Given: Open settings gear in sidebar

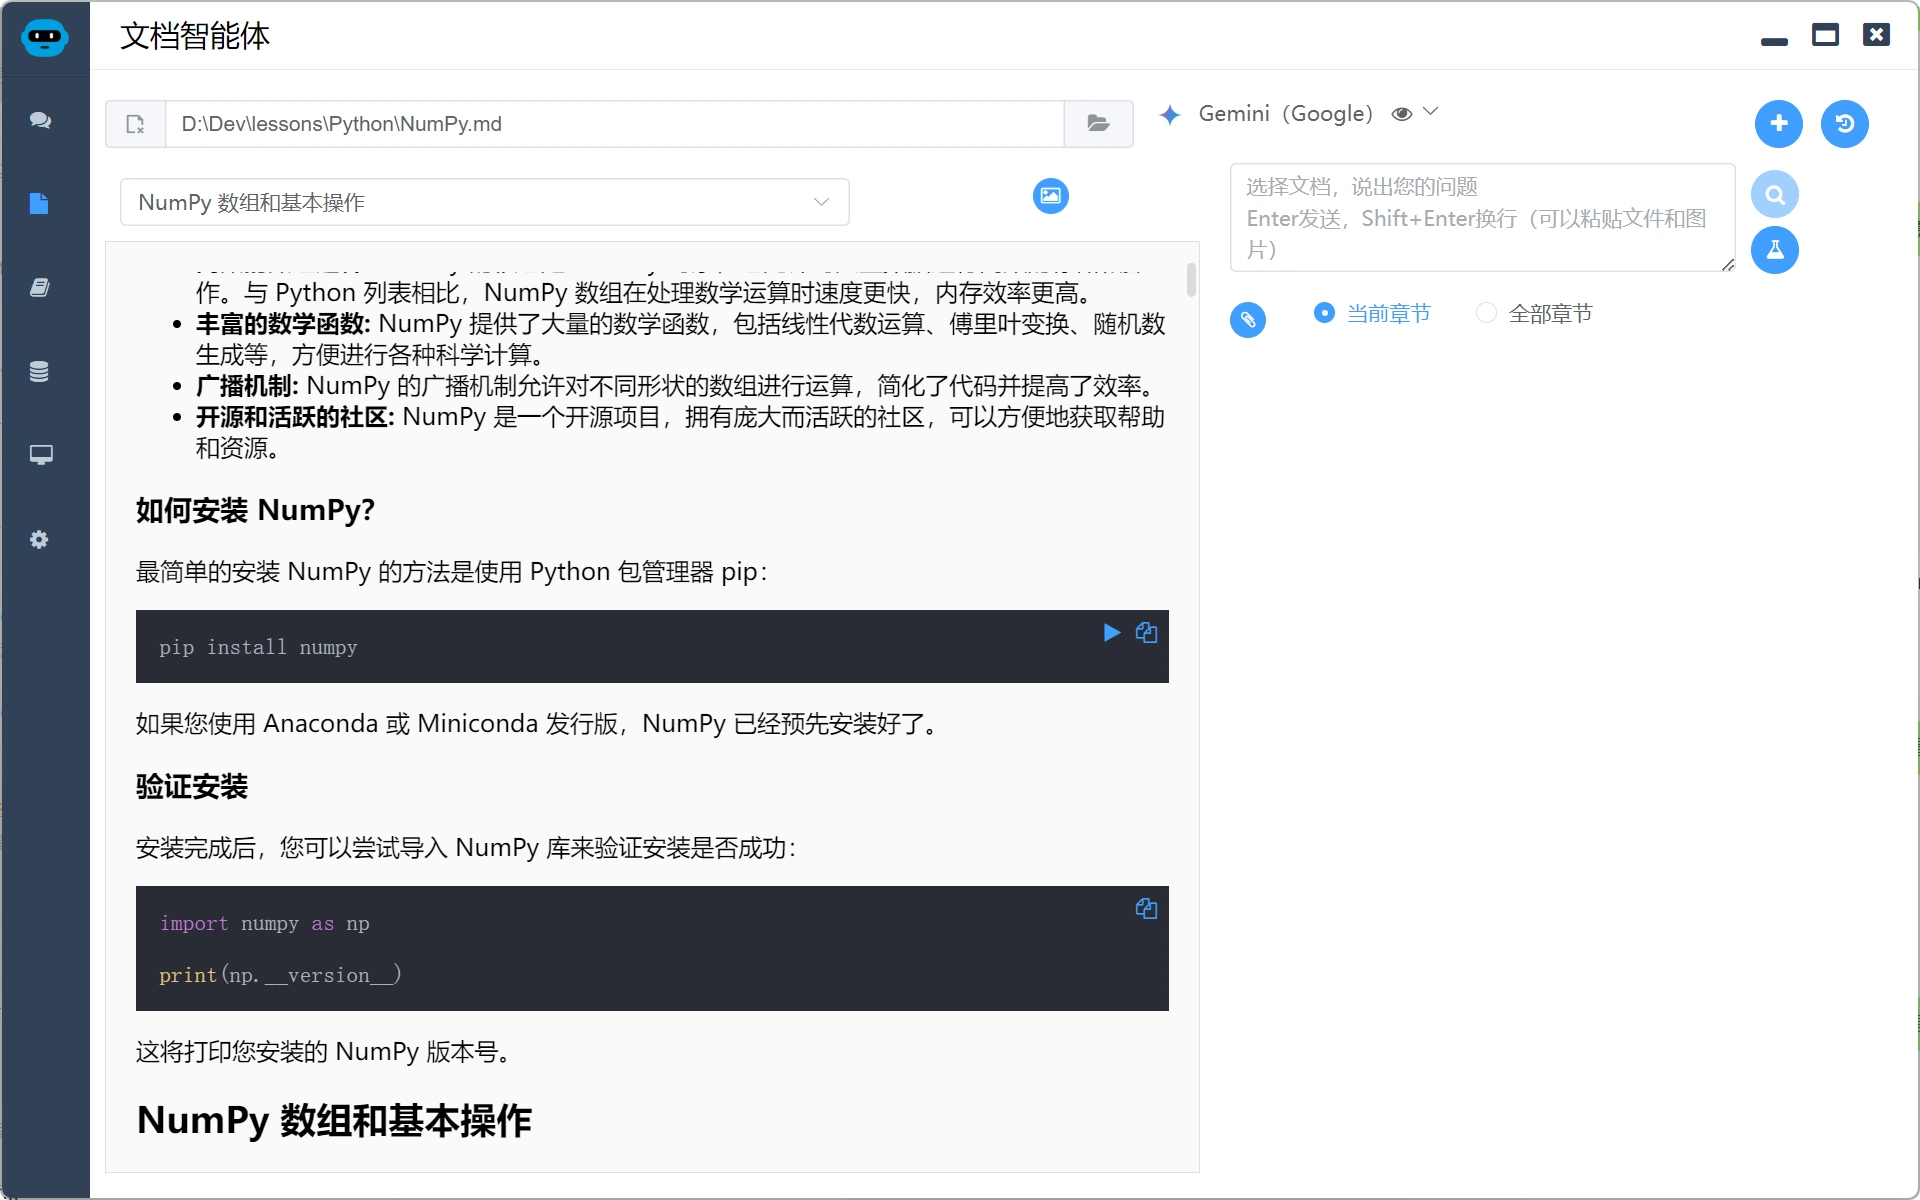Looking at the screenshot, I should 39,540.
